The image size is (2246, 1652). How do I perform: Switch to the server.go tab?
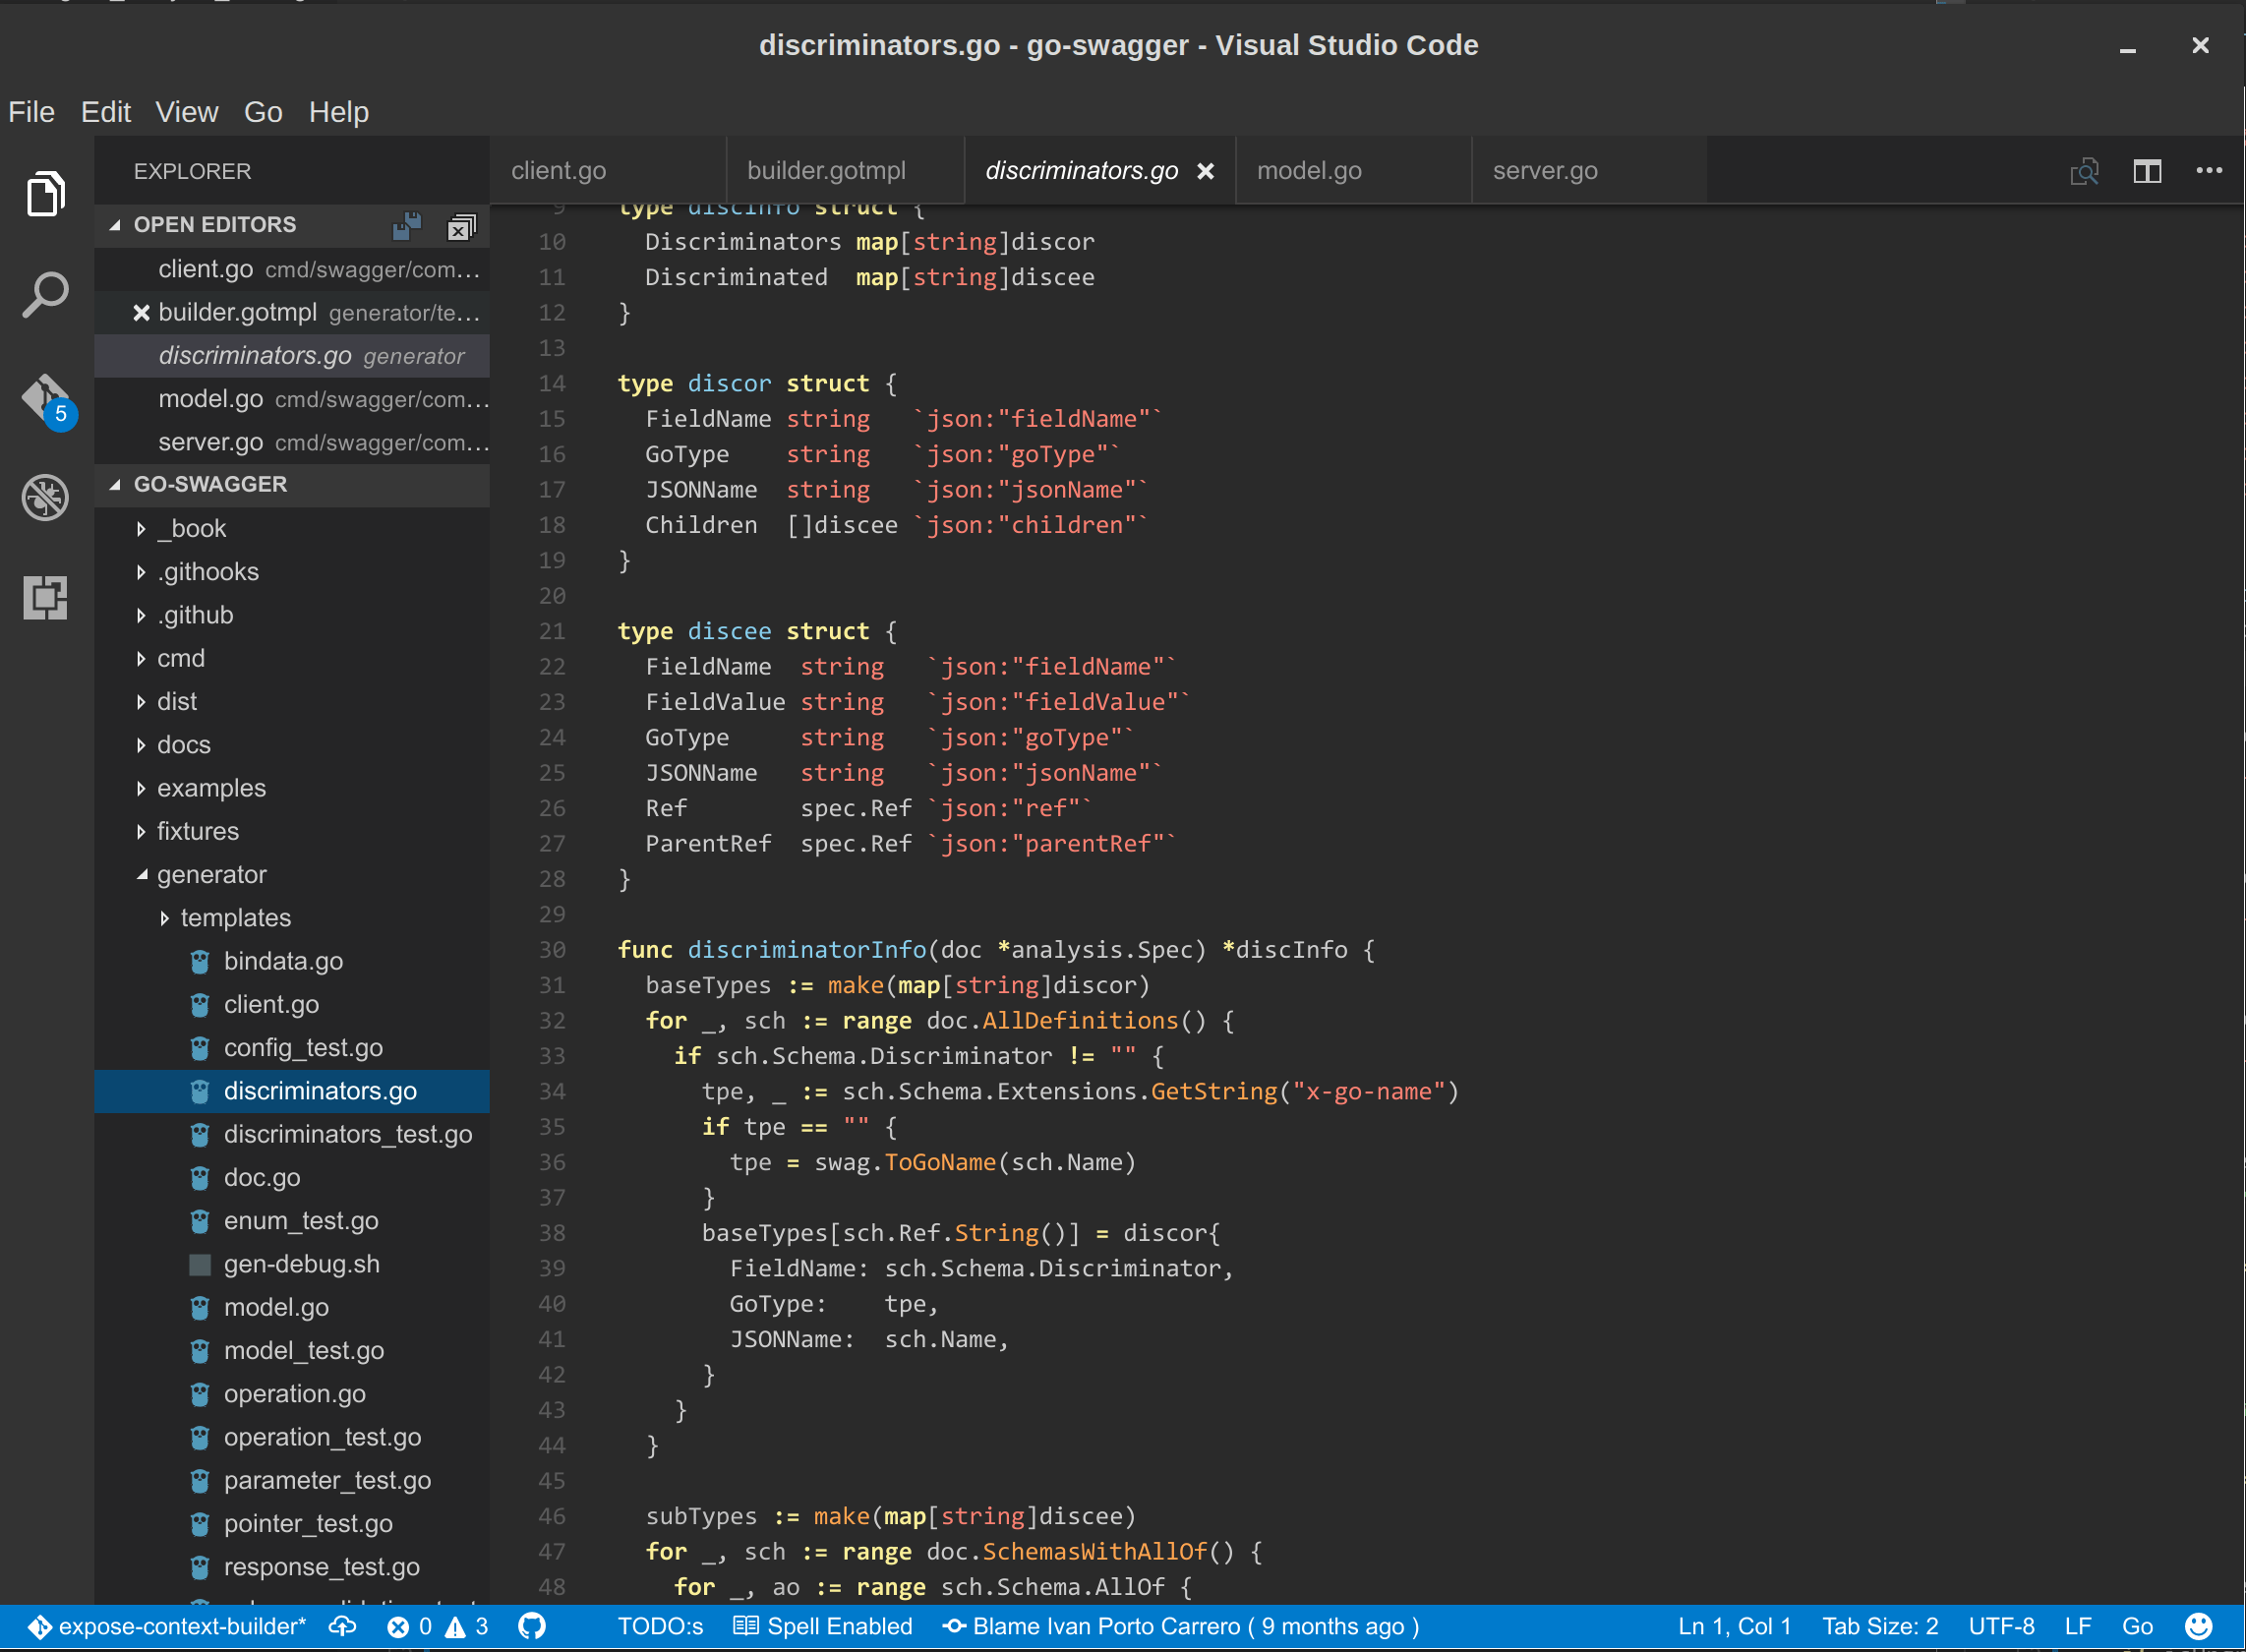1546,171
